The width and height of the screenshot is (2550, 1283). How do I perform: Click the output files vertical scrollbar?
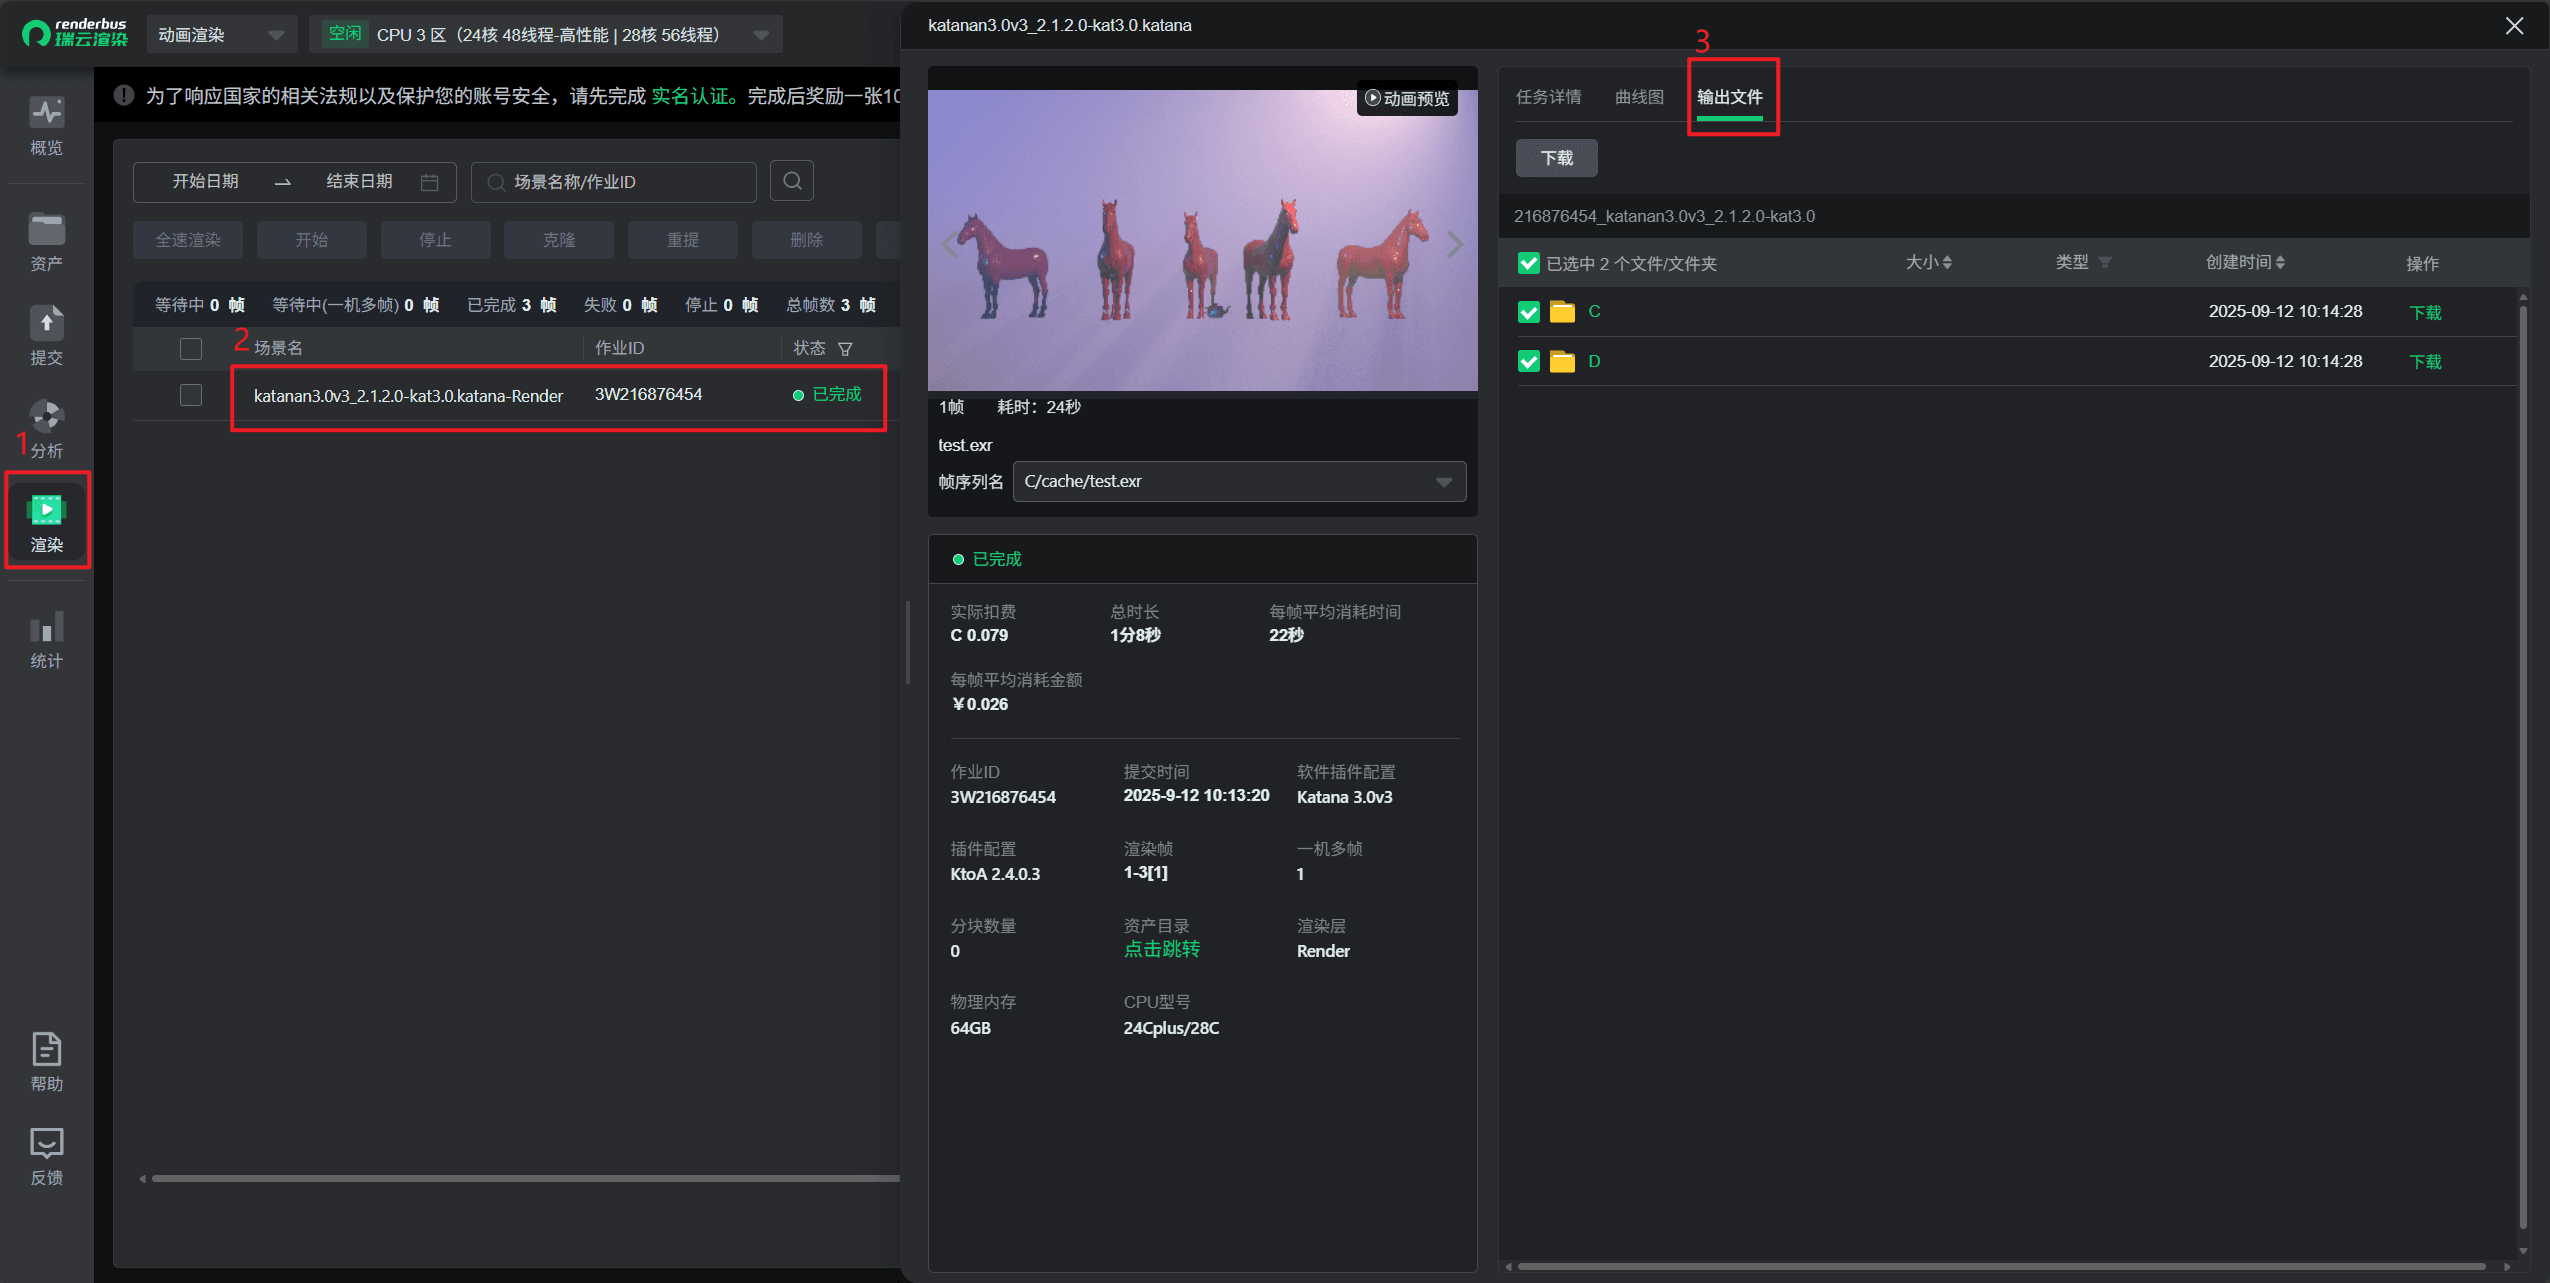[x=2523, y=765]
